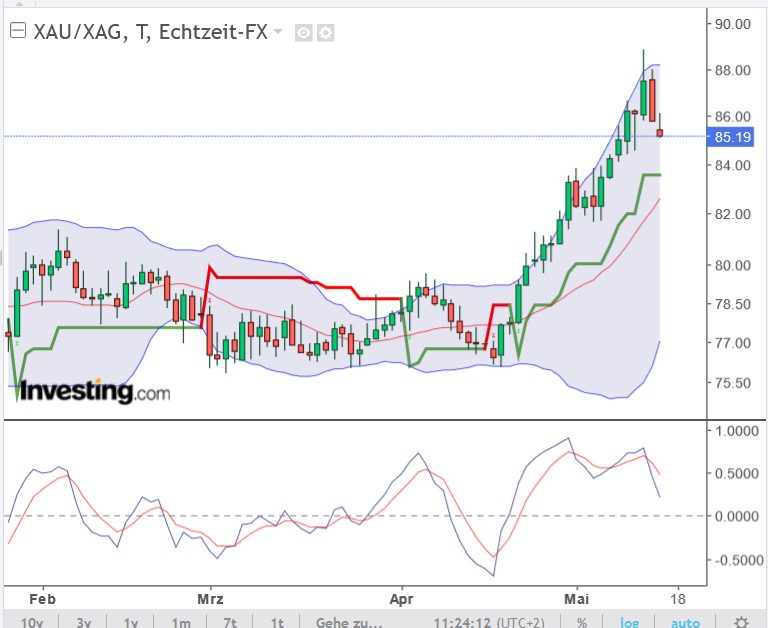Select the 3y time range button

pos(83,623)
